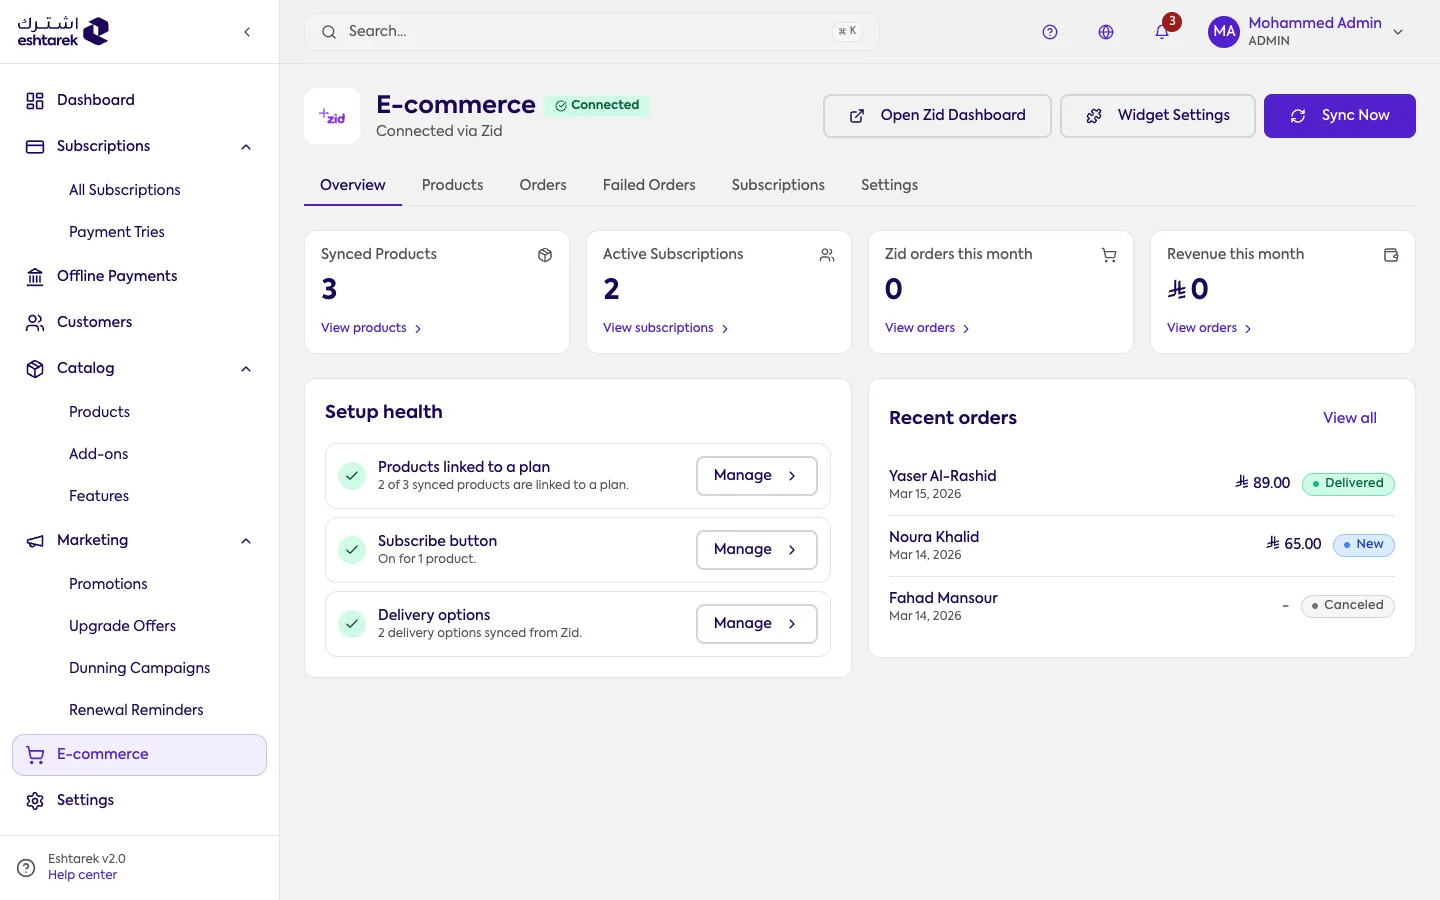
Task: Open Dunning Campaigns
Action: (x=140, y=668)
